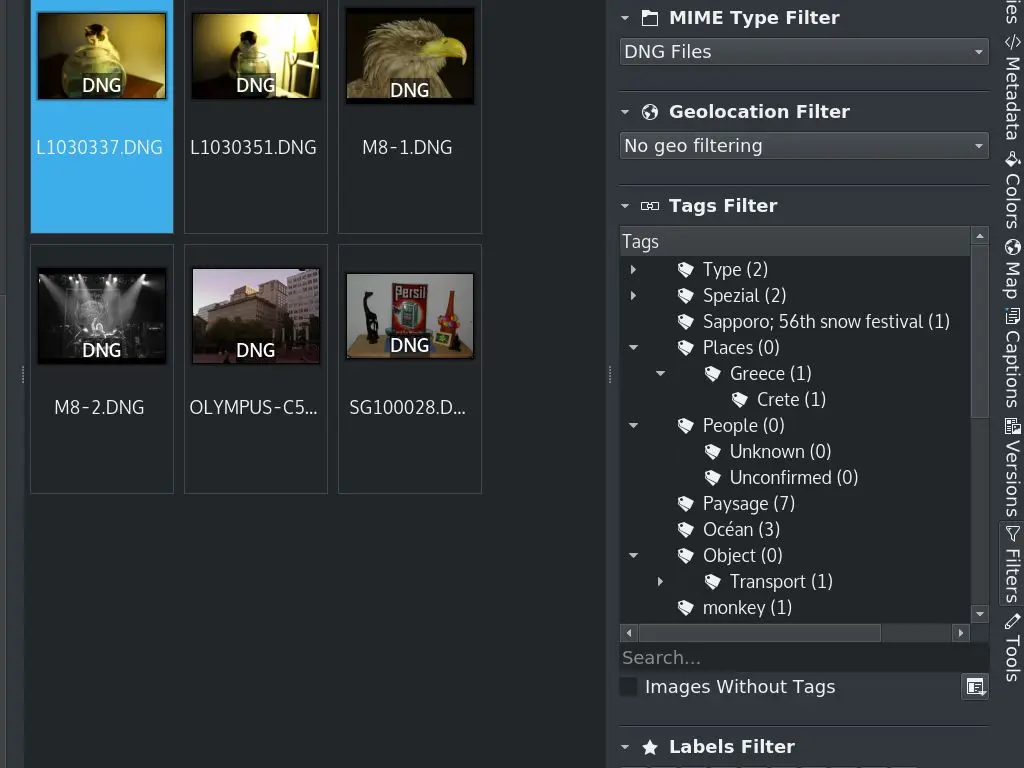Image resolution: width=1024 pixels, height=768 pixels.
Task: Open tag matching options beside Images Without Tags
Action: point(975,687)
